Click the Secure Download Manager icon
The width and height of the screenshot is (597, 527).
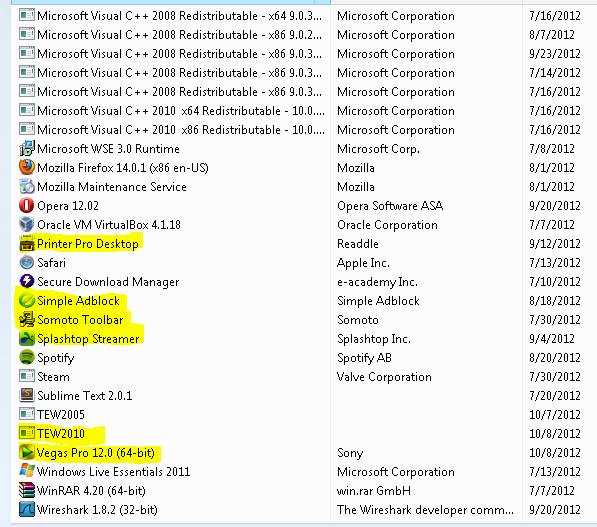coord(27,281)
